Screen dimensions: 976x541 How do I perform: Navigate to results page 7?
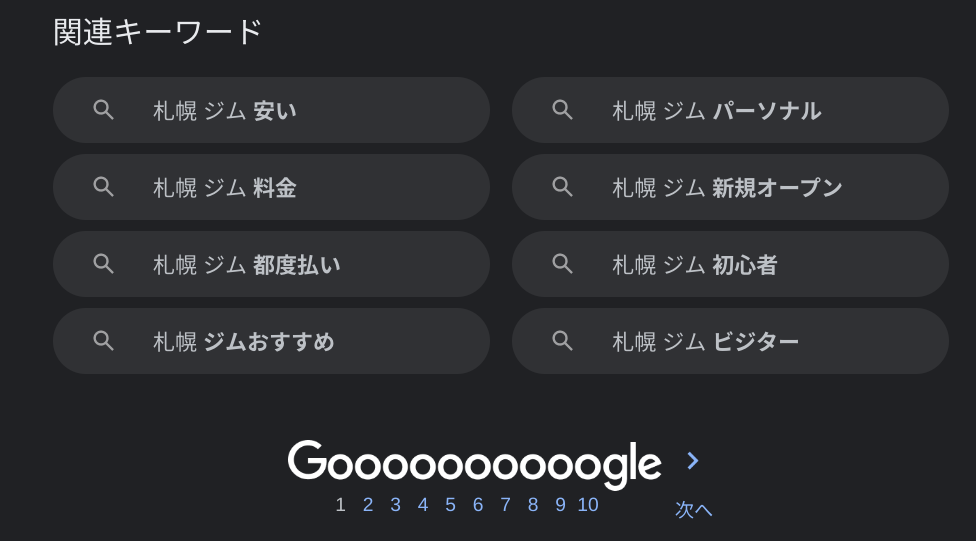(505, 505)
